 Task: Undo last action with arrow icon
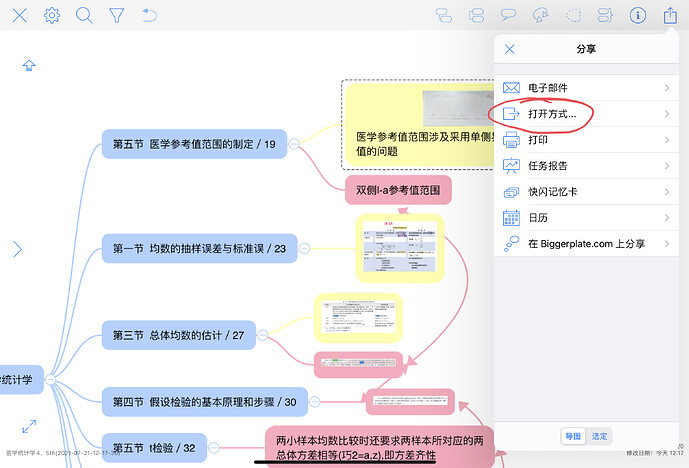[x=149, y=16]
